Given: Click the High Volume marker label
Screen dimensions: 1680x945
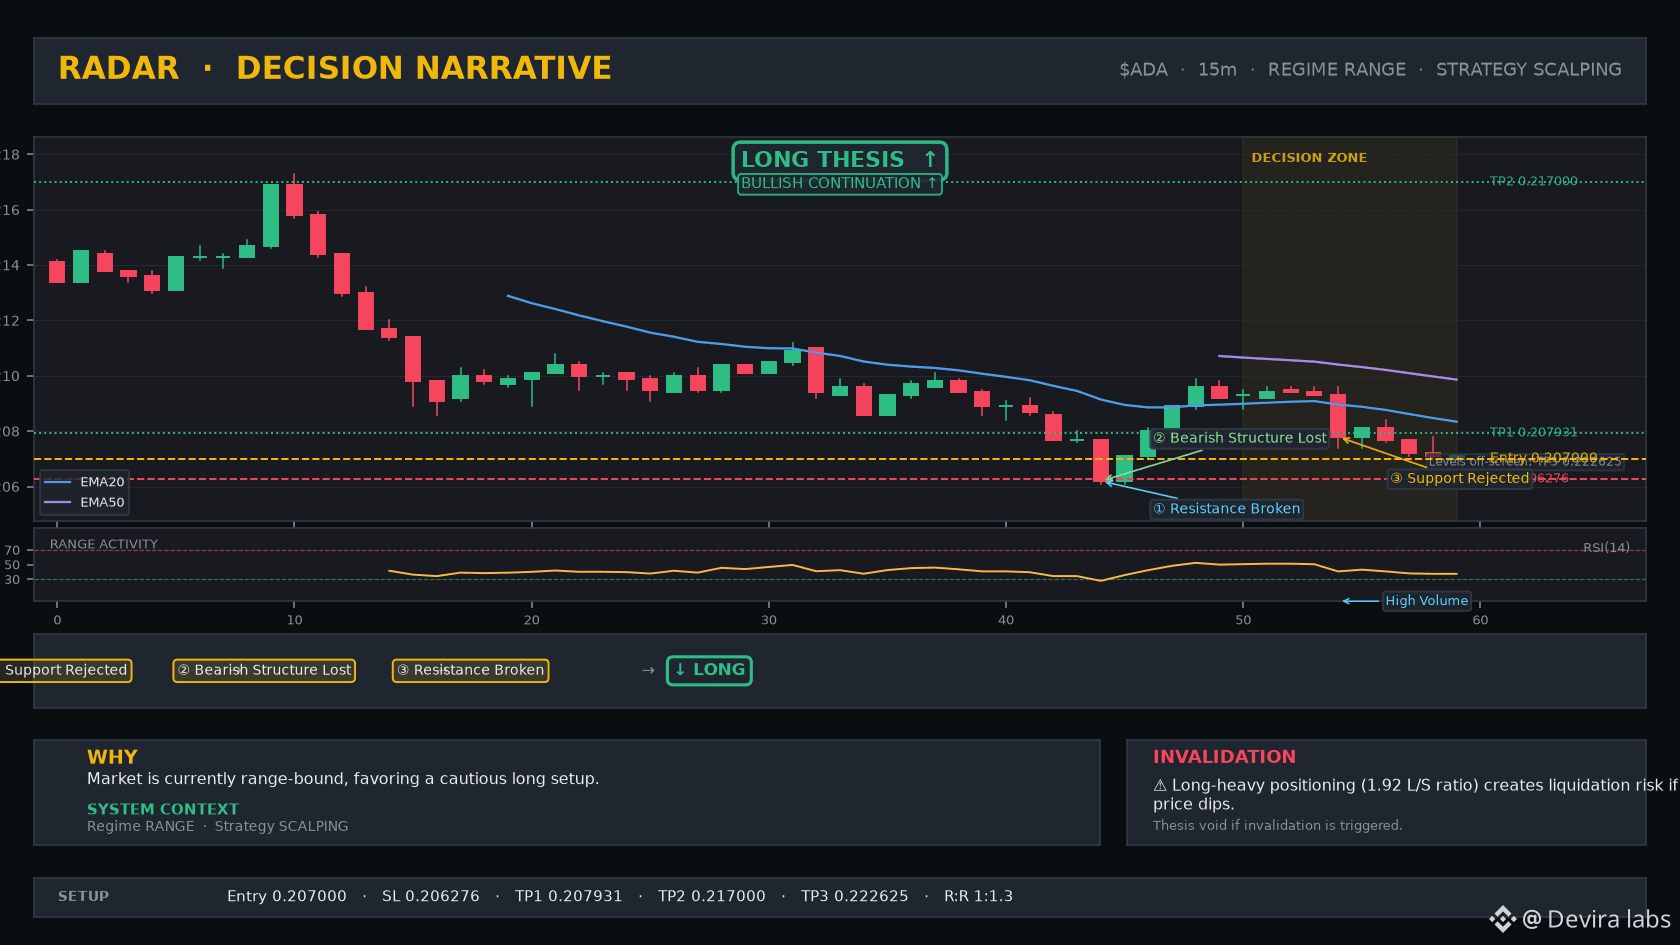Looking at the screenshot, I should pyautogui.click(x=1426, y=601).
